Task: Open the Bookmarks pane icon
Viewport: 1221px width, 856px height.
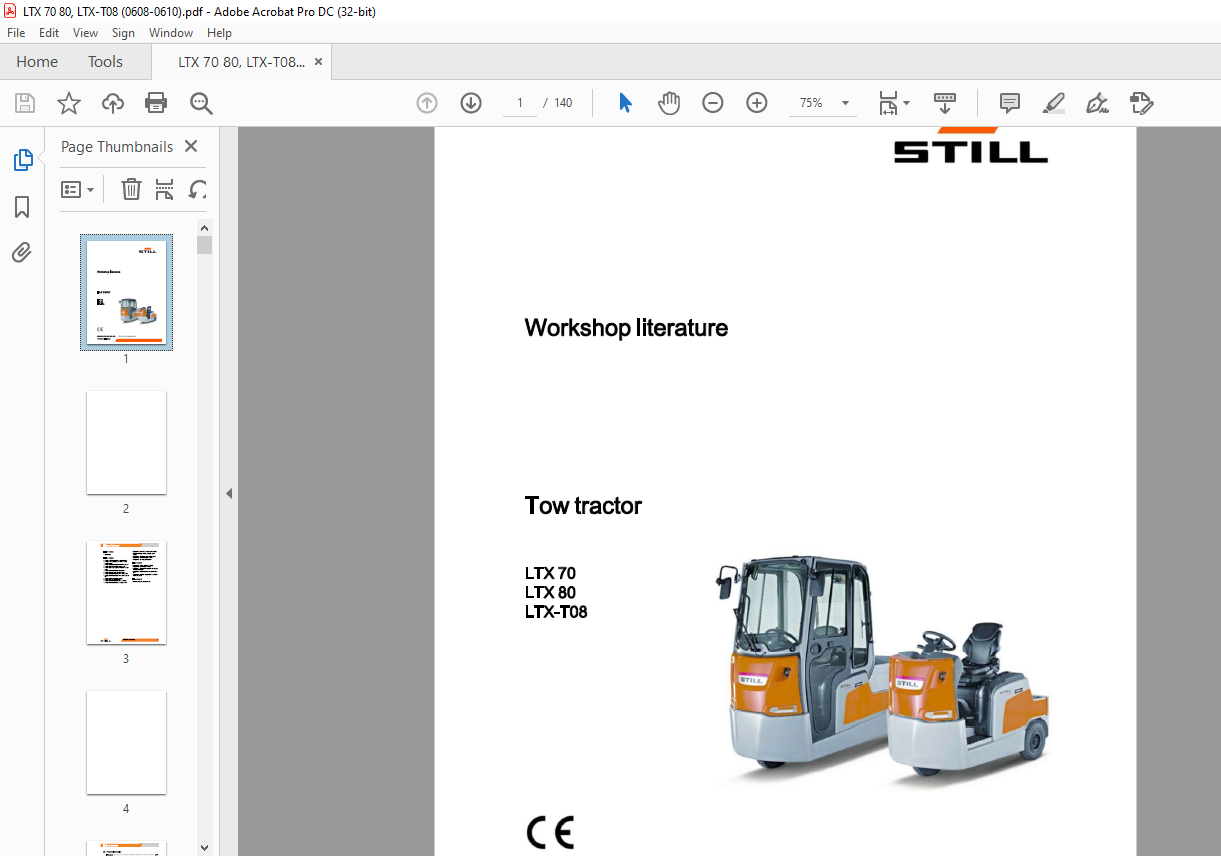Action: [22, 207]
